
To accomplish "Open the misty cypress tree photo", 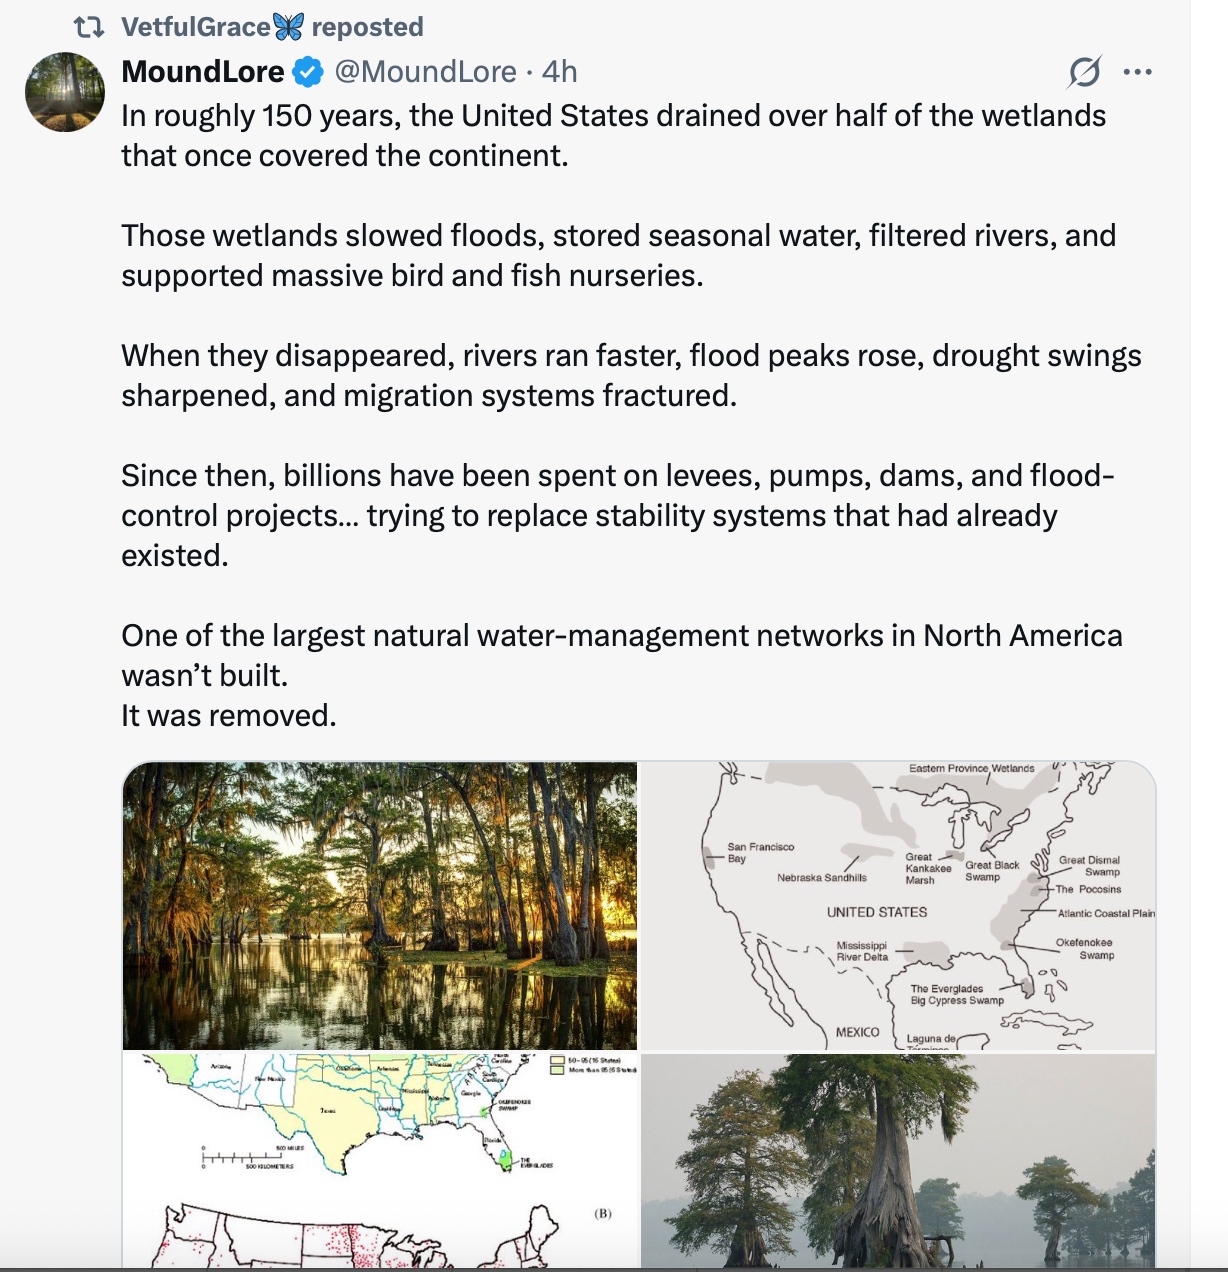I will click(x=897, y=1160).
